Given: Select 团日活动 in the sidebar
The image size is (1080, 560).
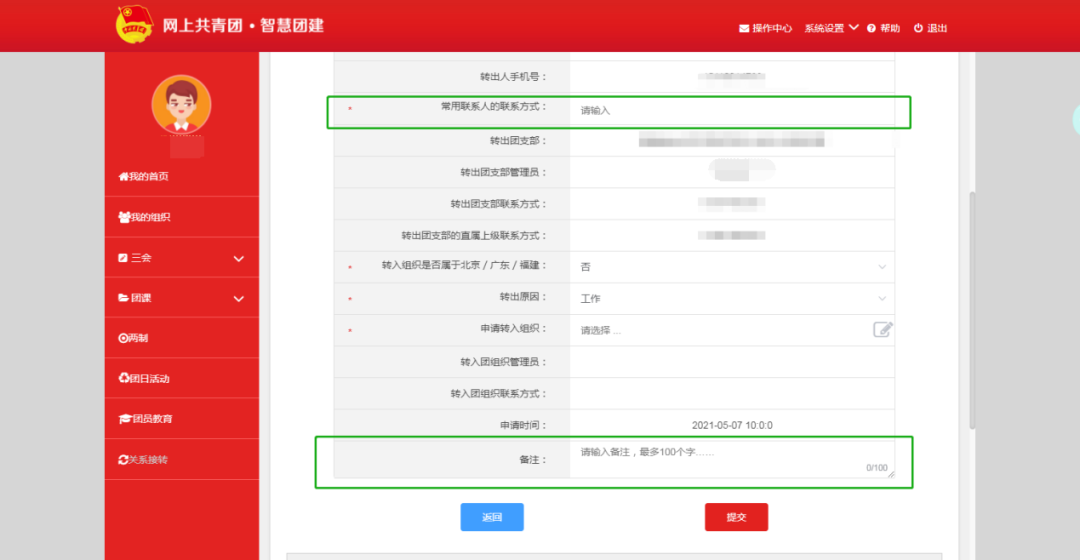Looking at the screenshot, I should point(144,378).
